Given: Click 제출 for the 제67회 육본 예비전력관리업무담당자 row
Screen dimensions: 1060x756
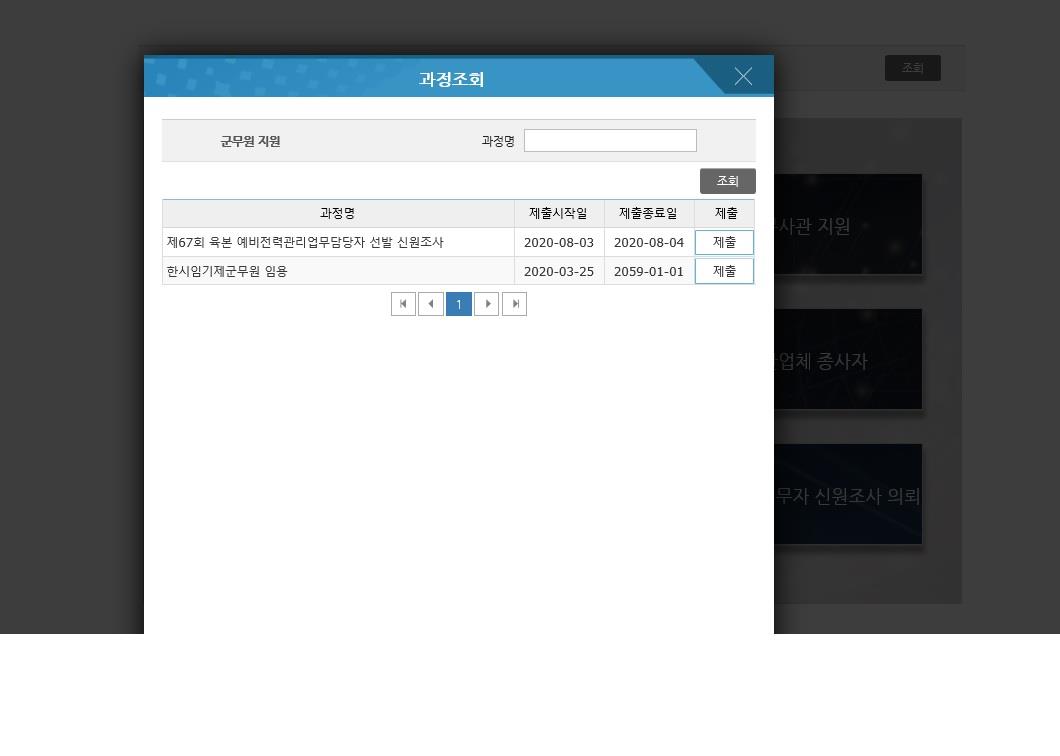Looking at the screenshot, I should click(724, 242).
